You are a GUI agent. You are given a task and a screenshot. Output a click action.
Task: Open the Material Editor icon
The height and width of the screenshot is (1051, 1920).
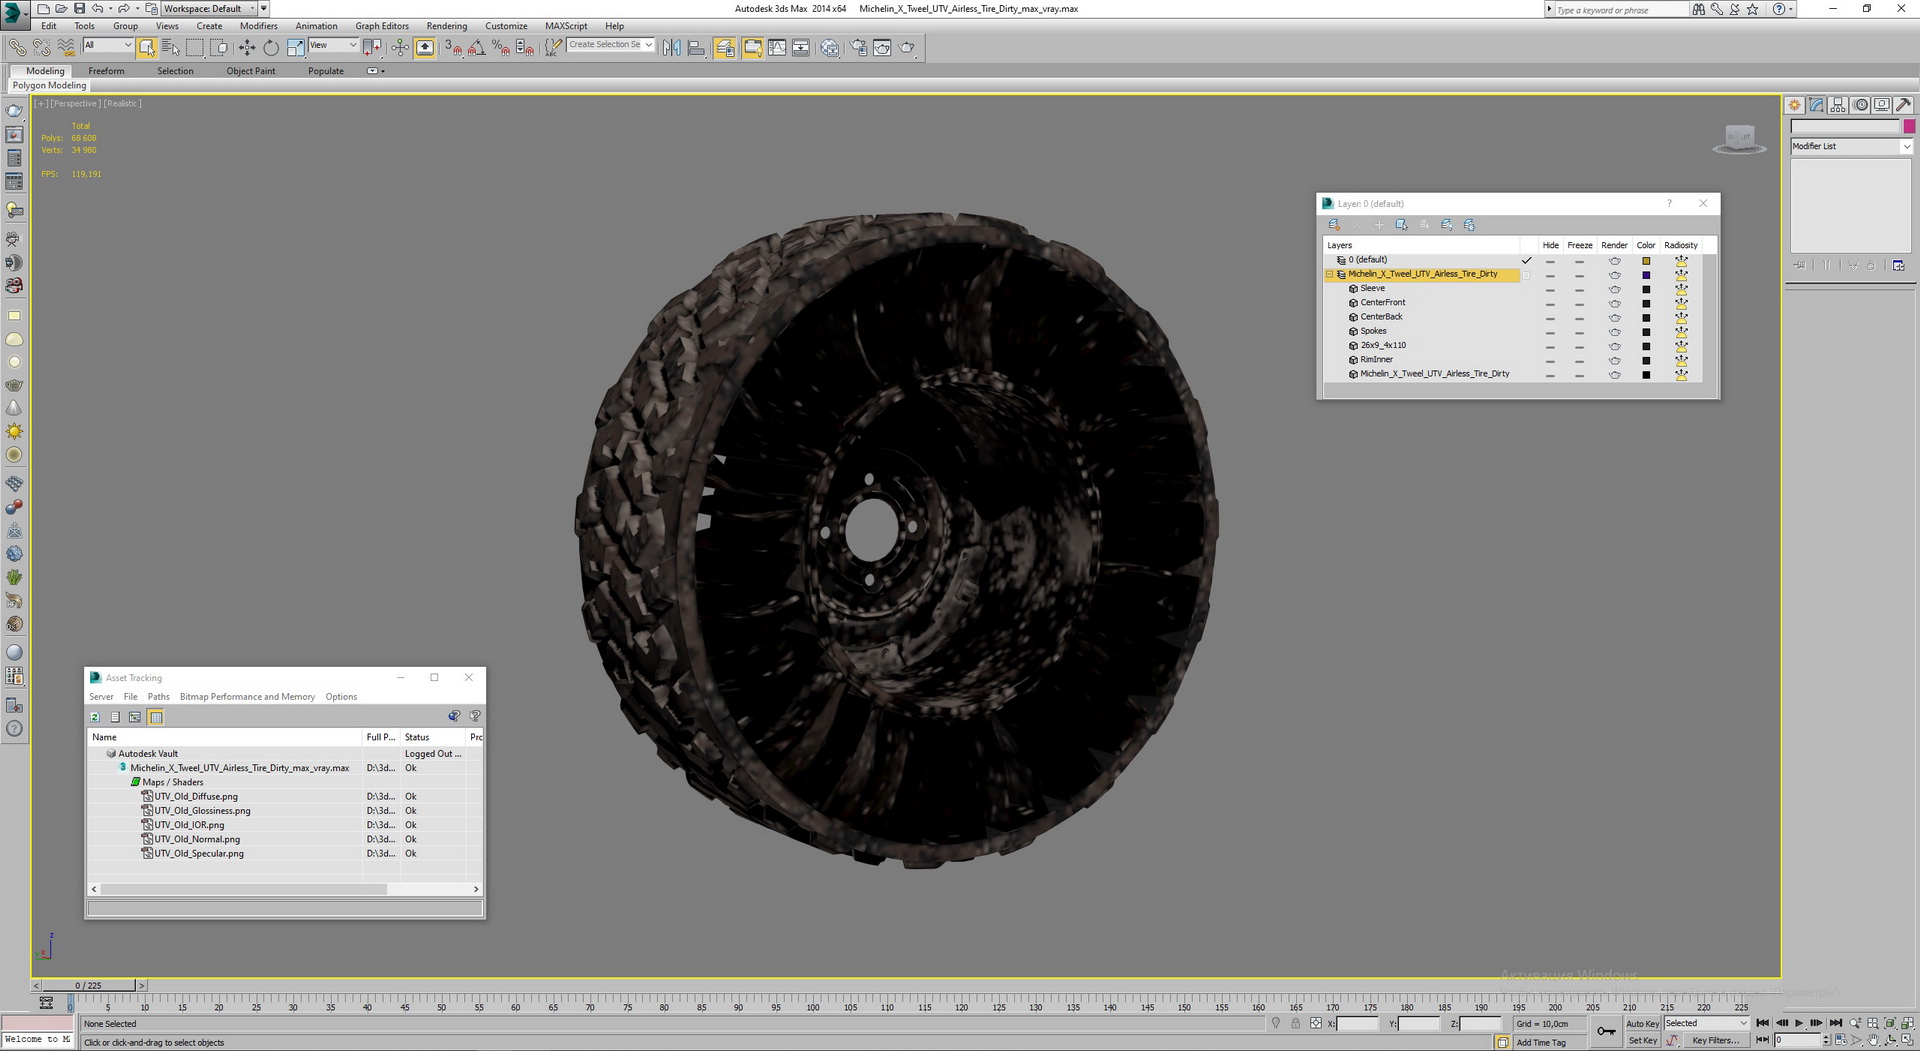tap(830, 47)
